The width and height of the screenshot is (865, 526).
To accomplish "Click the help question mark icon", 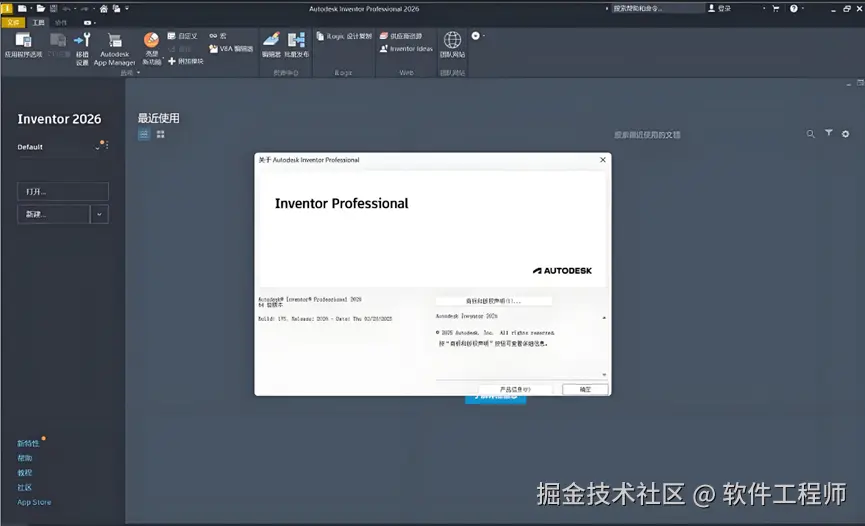I will pos(793,8).
